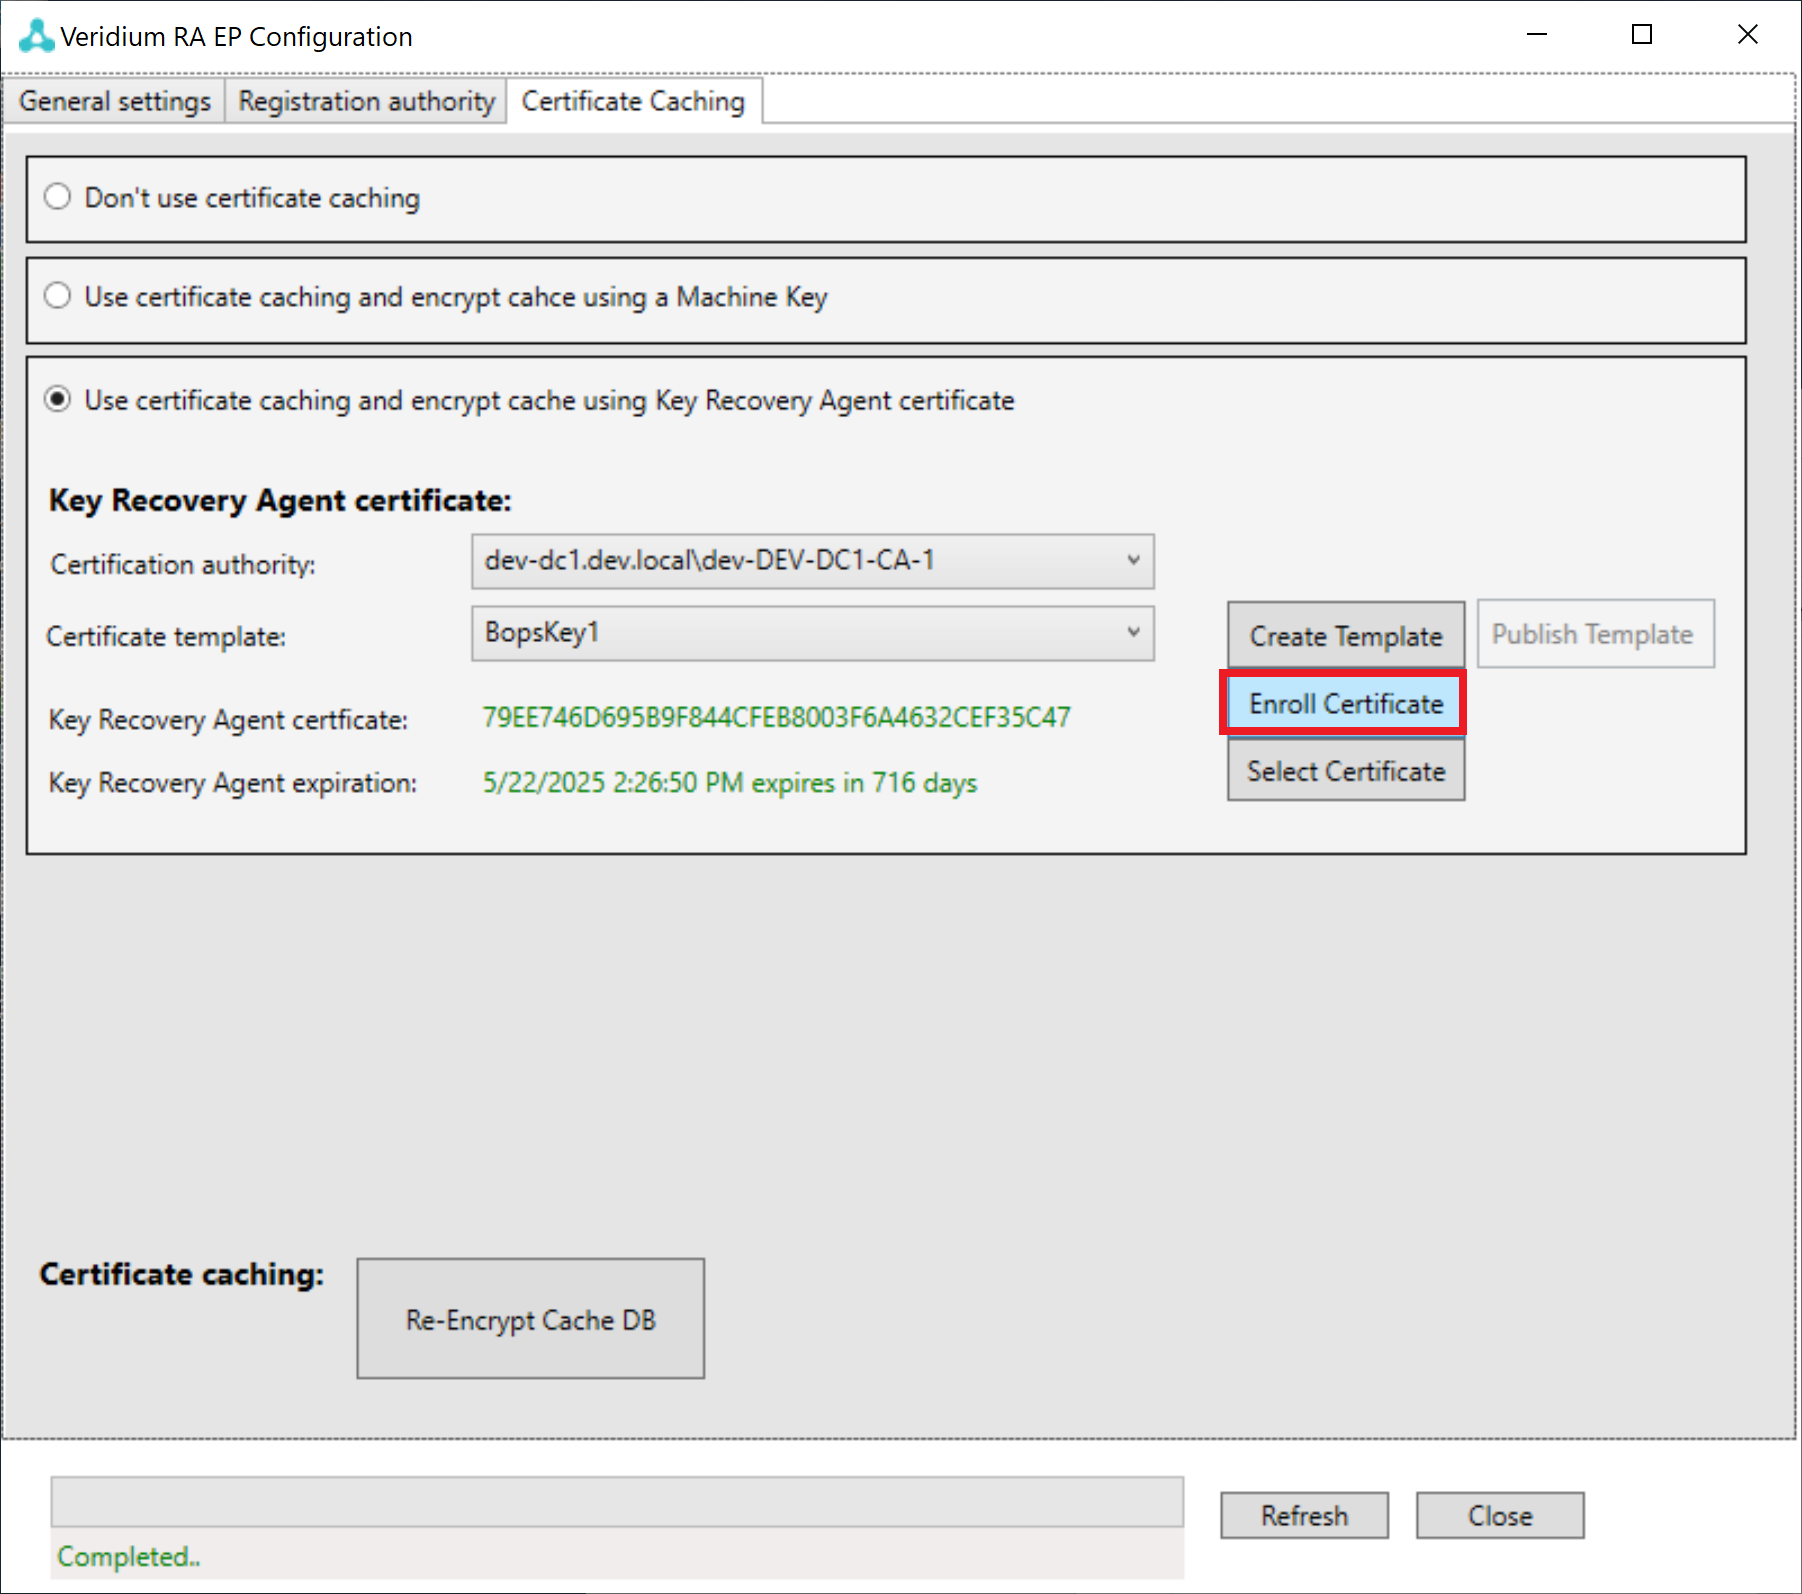Click the Publish Template button
Screen dimensions: 1802x1594
point(1594,634)
